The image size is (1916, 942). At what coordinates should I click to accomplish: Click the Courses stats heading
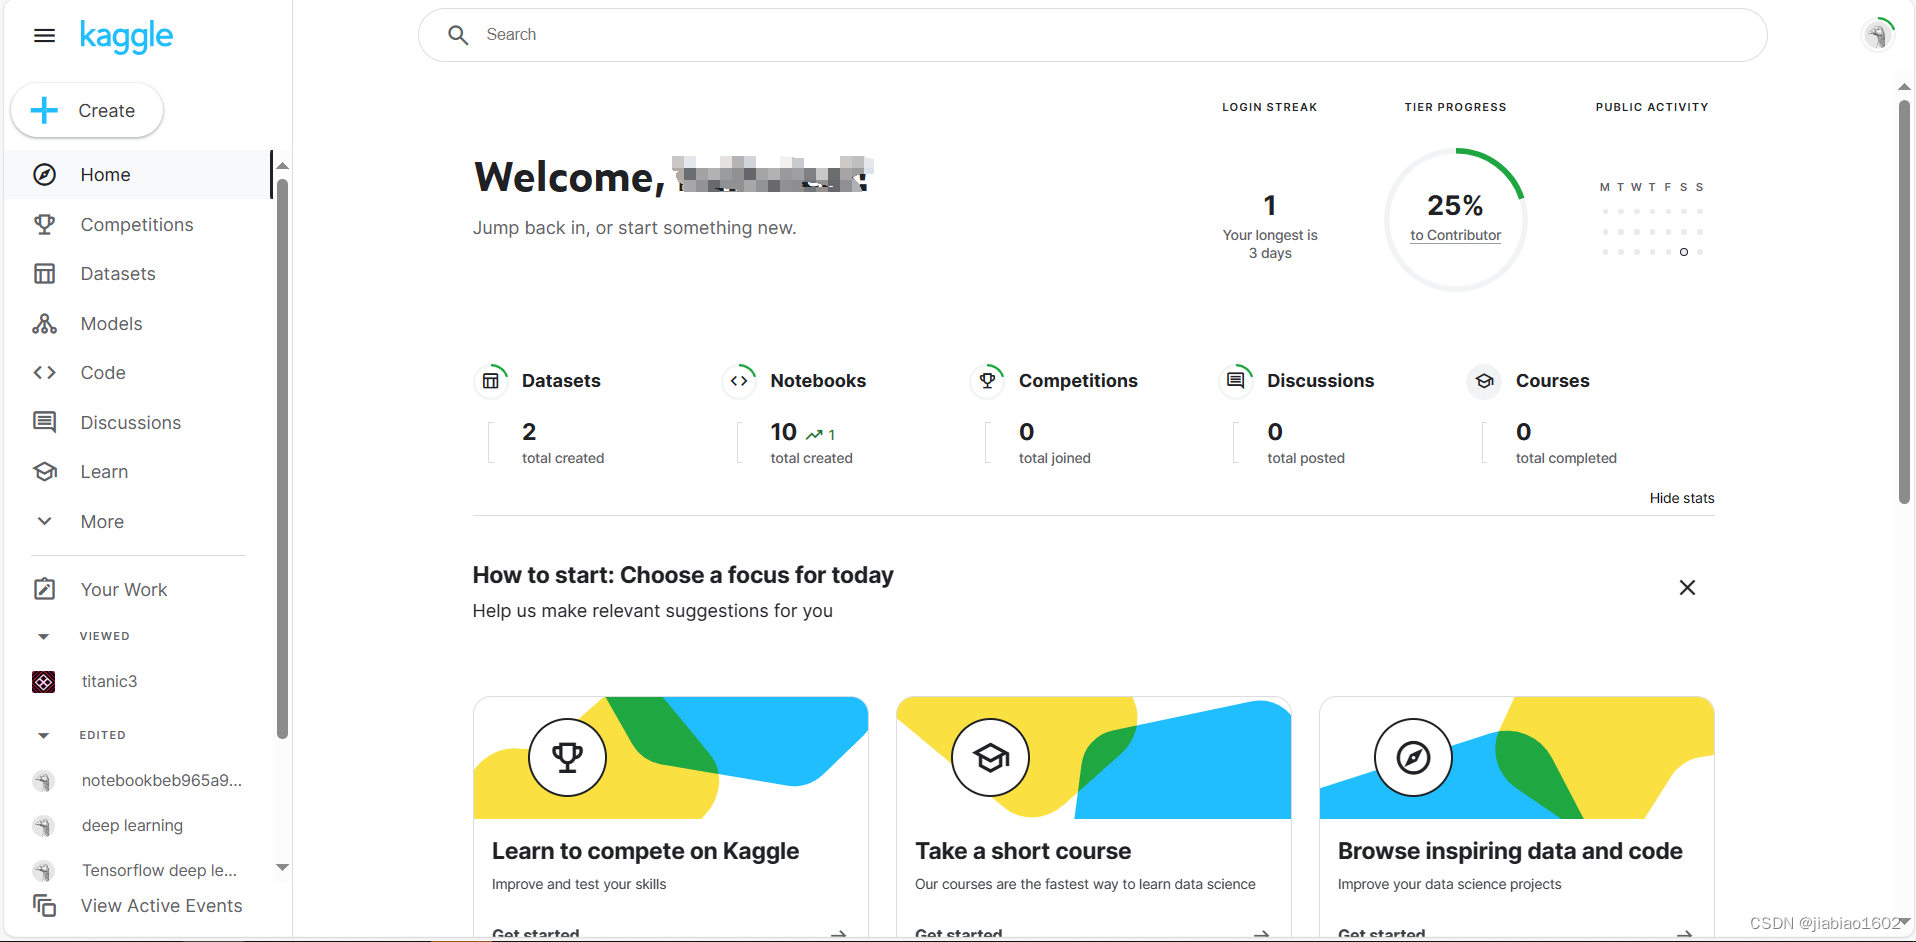[1552, 381]
